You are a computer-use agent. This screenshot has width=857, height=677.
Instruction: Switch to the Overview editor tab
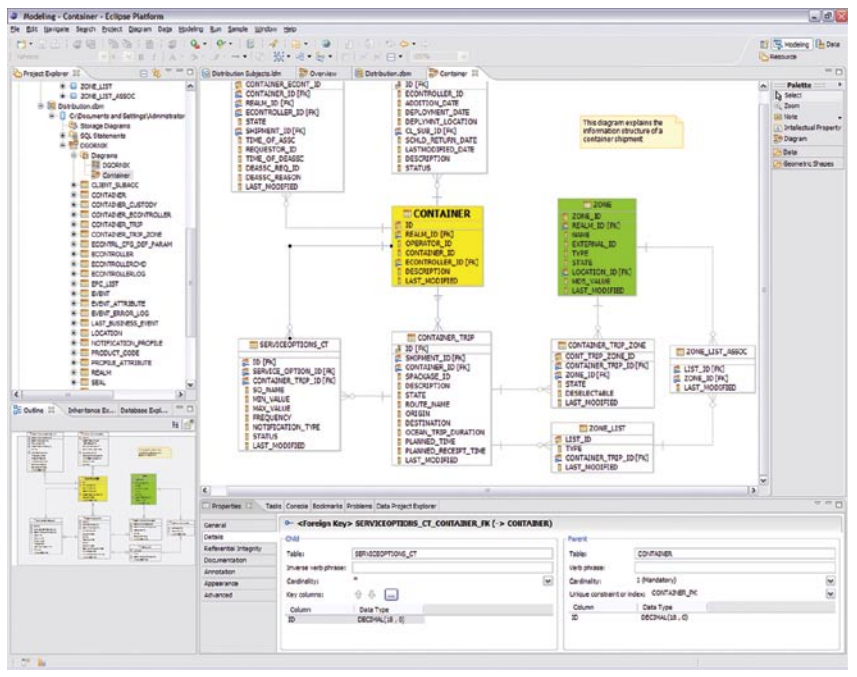coord(319,73)
